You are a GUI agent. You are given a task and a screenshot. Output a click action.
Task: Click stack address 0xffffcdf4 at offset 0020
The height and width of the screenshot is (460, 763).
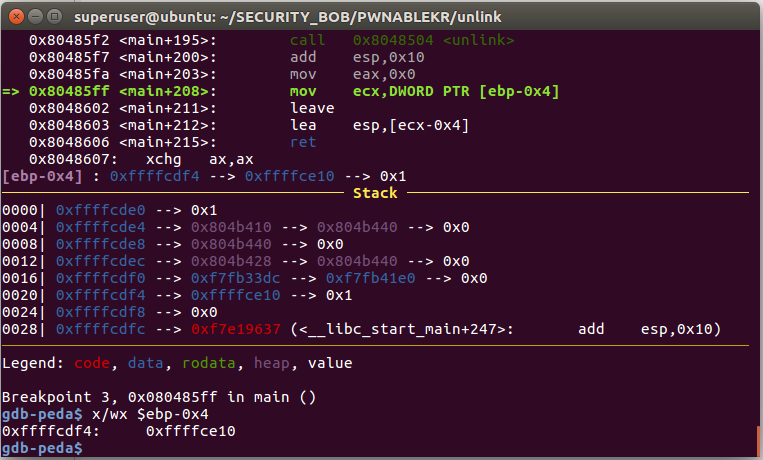pos(100,295)
